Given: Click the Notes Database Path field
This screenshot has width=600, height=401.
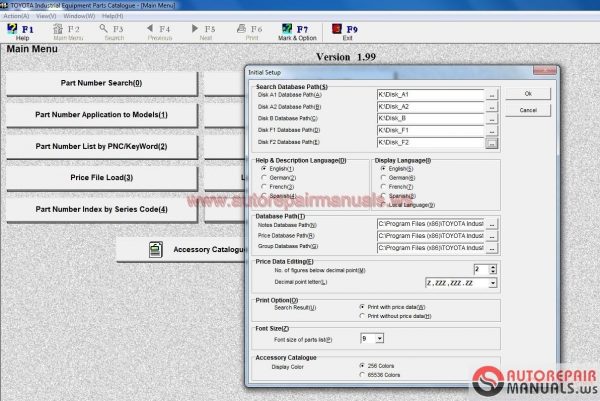Looking at the screenshot, I should tap(431, 224).
